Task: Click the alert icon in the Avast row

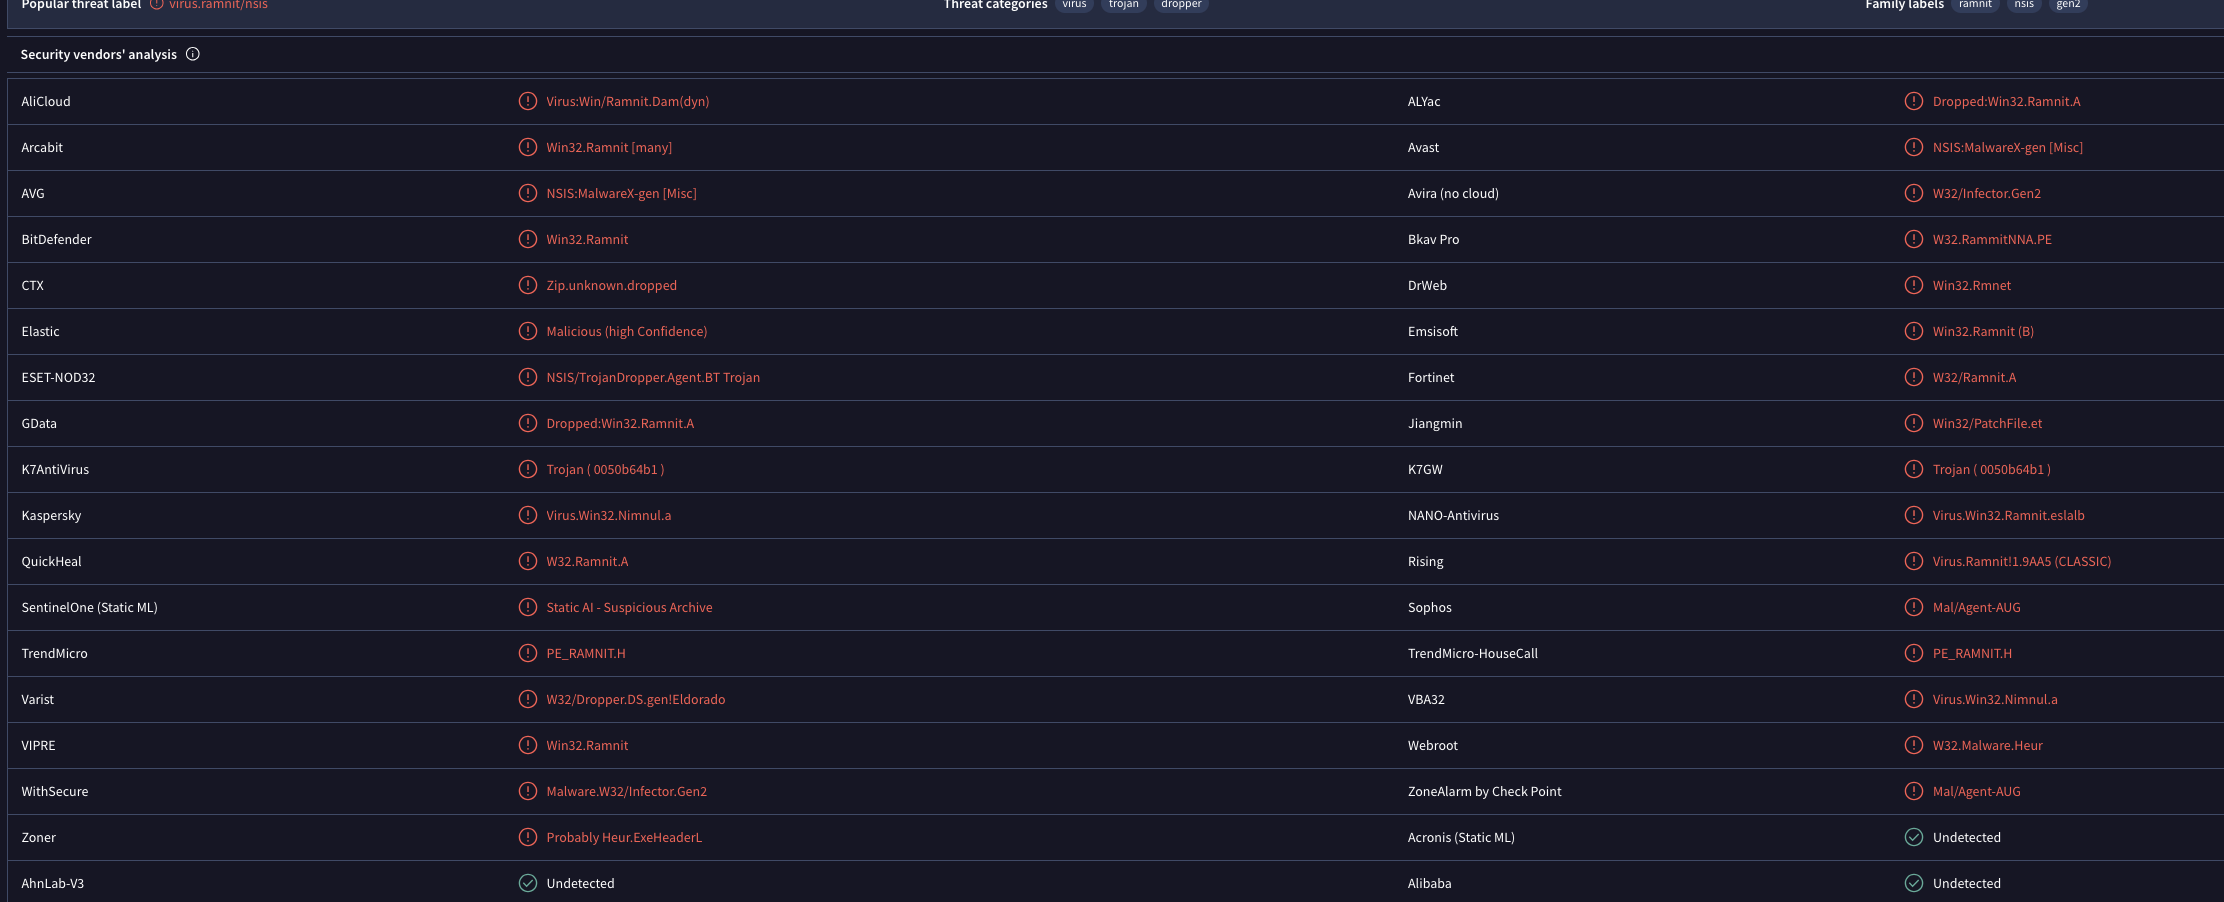Action: pyautogui.click(x=1914, y=147)
